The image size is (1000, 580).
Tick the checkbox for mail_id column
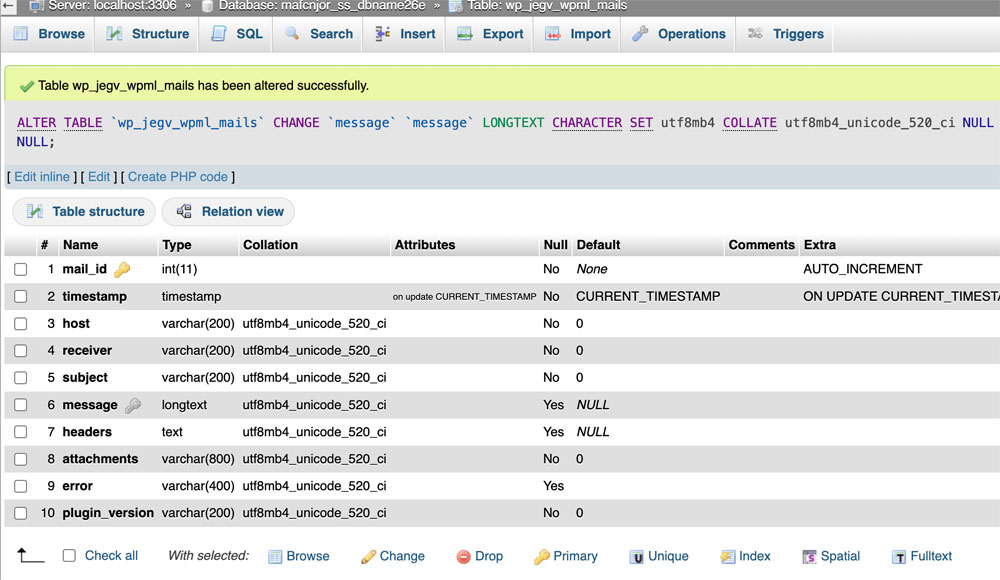click(21, 270)
